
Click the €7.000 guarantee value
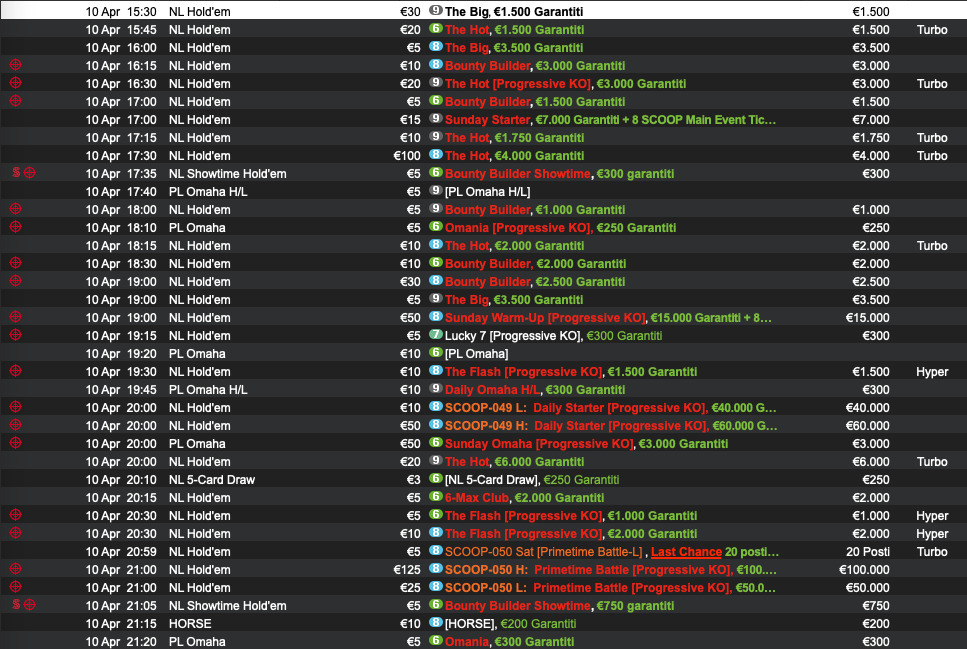point(871,120)
